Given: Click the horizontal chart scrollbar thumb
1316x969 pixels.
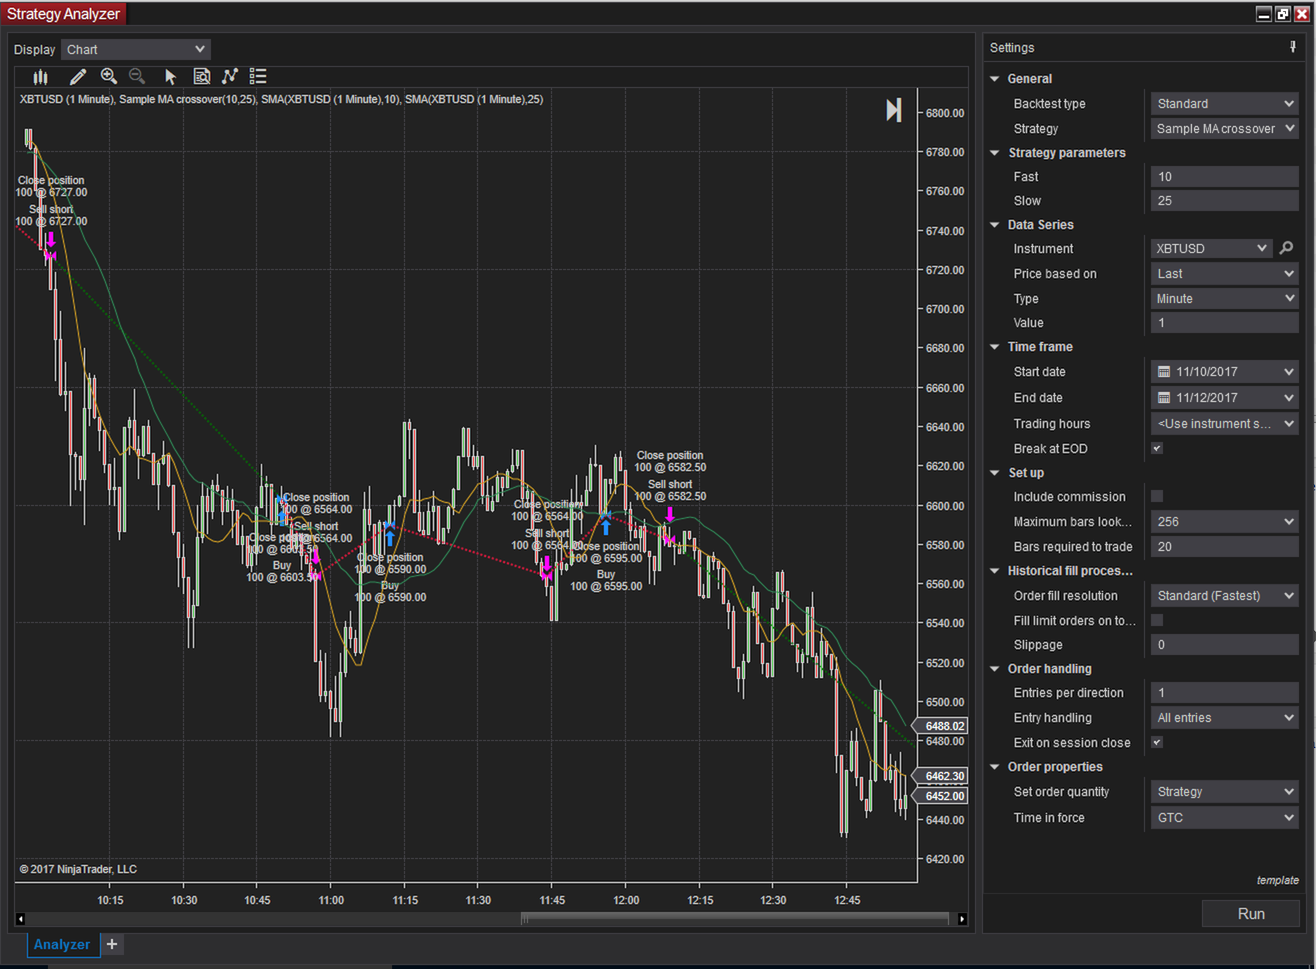Looking at the screenshot, I should pyautogui.click(x=735, y=918).
